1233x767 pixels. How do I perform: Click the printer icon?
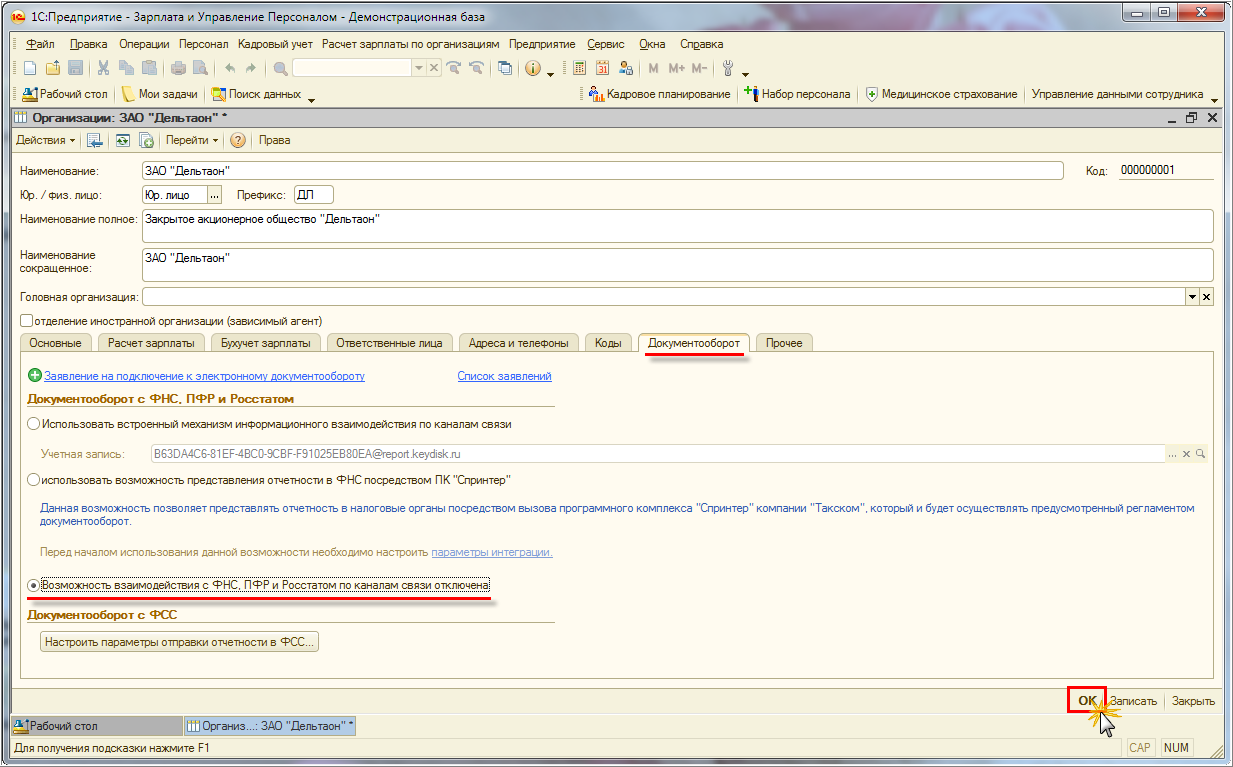coord(178,68)
